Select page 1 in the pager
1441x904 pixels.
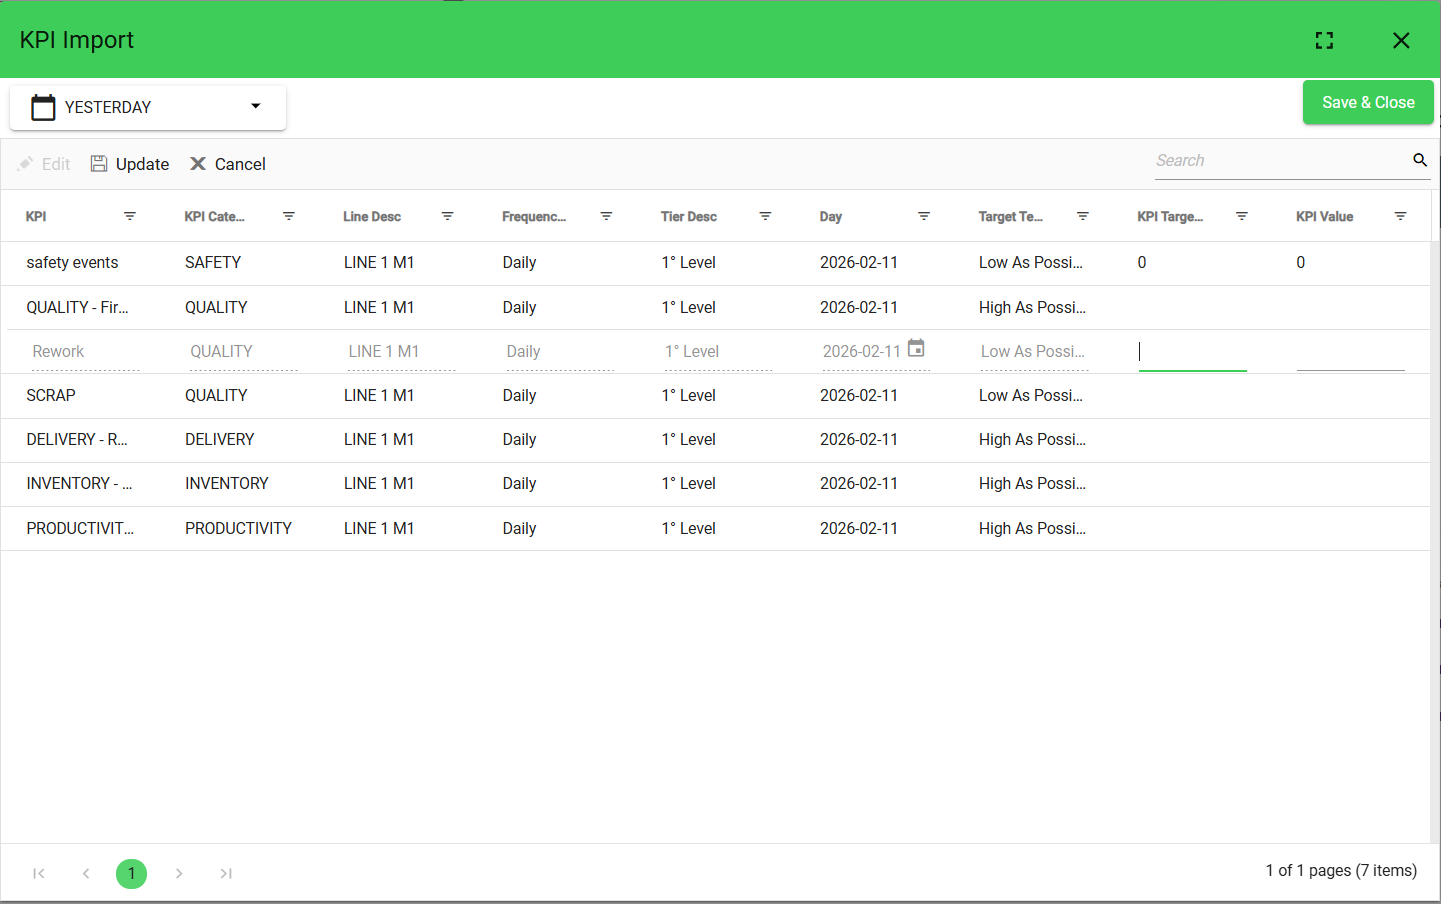(131, 873)
